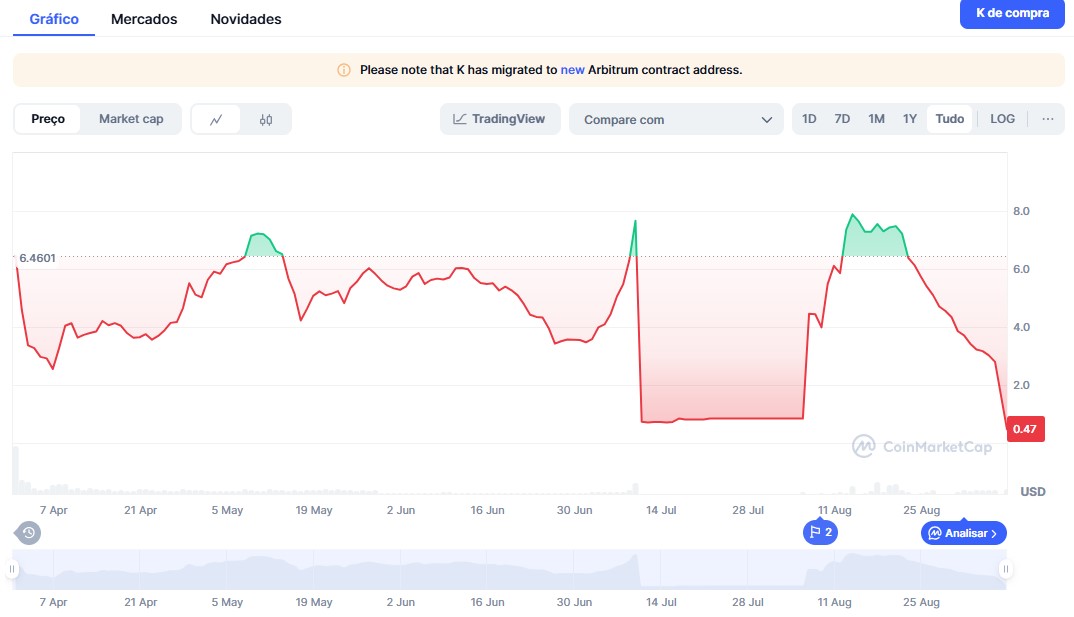Set time range to 1Y

tap(910, 119)
